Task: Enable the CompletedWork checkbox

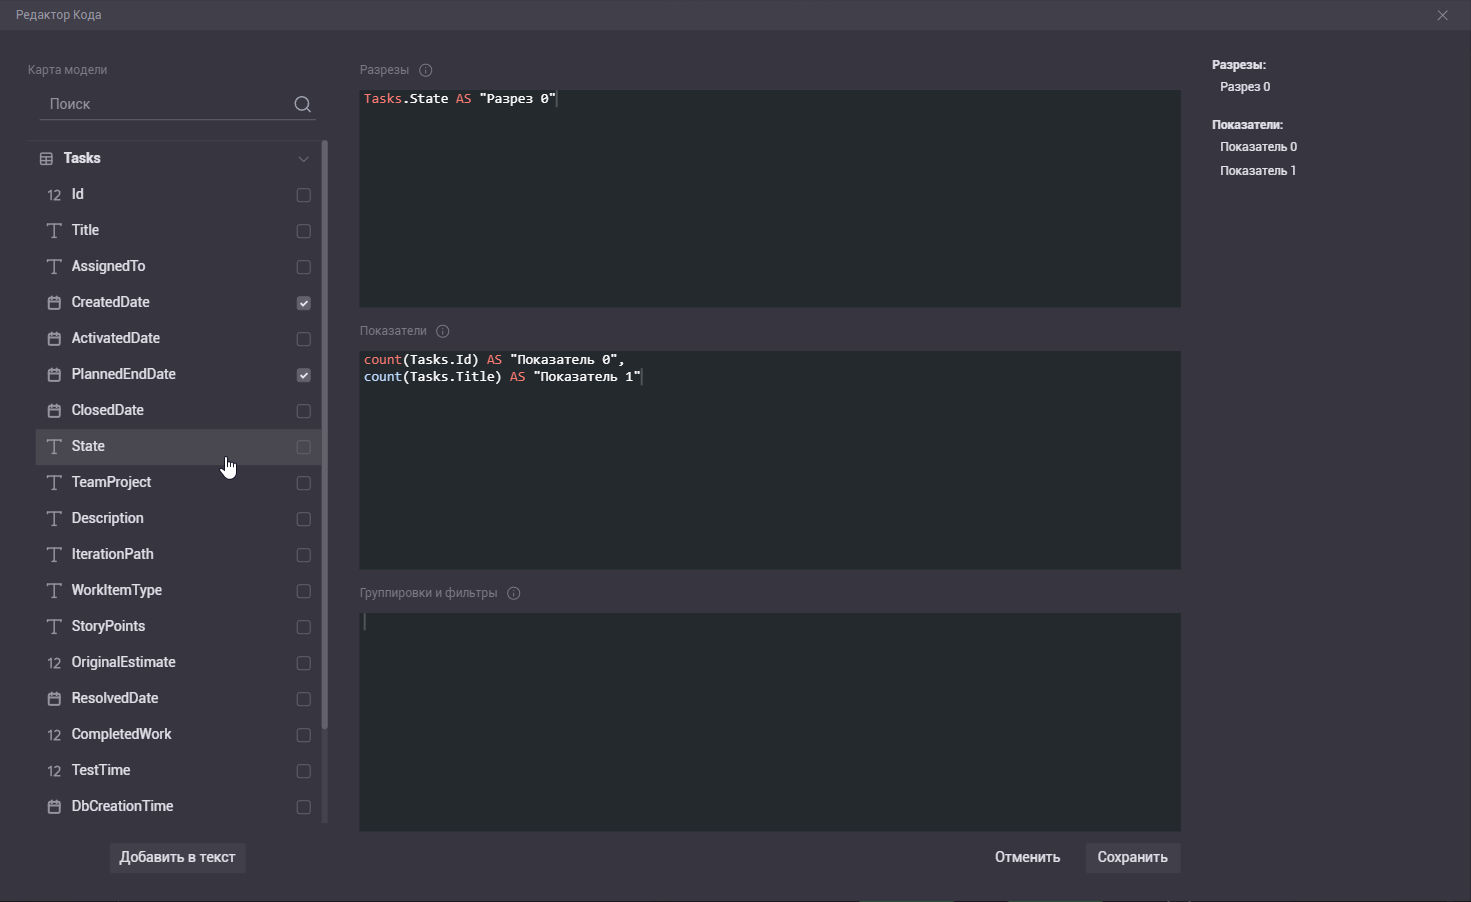Action: point(303,735)
